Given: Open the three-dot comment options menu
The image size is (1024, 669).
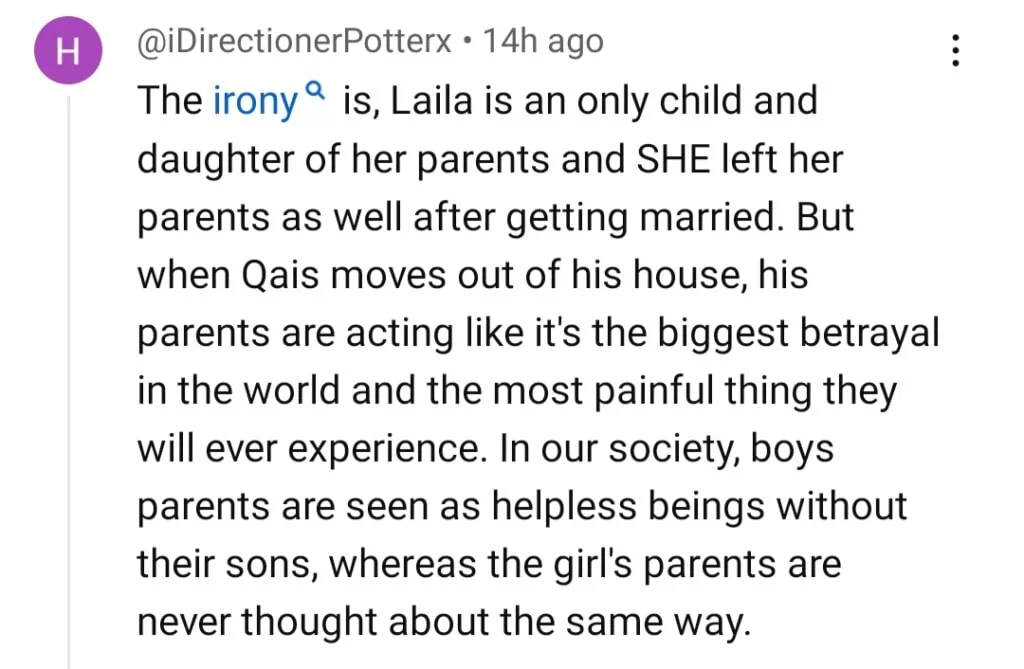Looking at the screenshot, I should tap(955, 49).
